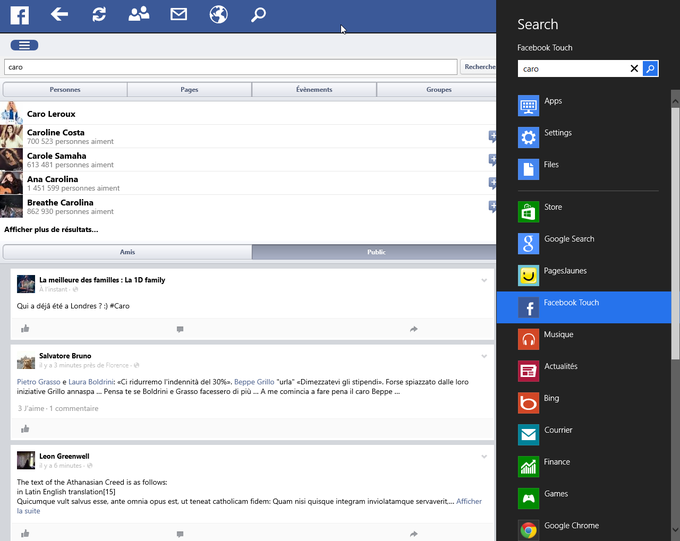Screen dimensions: 680x541
Task: Comment on Leon Greenwell's post
Action: 180,534
